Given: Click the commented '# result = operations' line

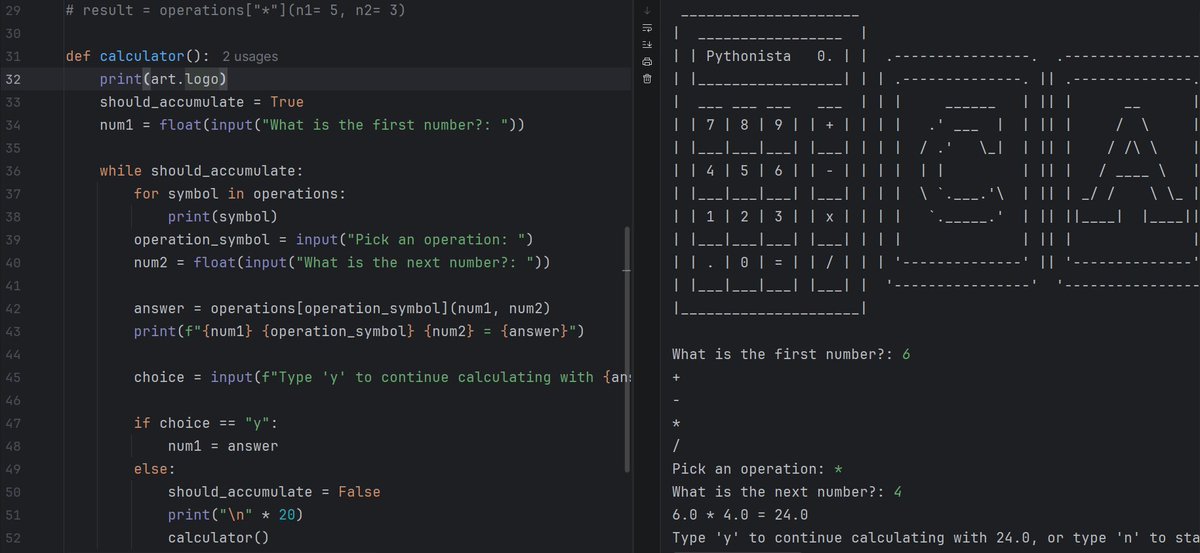Looking at the screenshot, I should 235,11.
